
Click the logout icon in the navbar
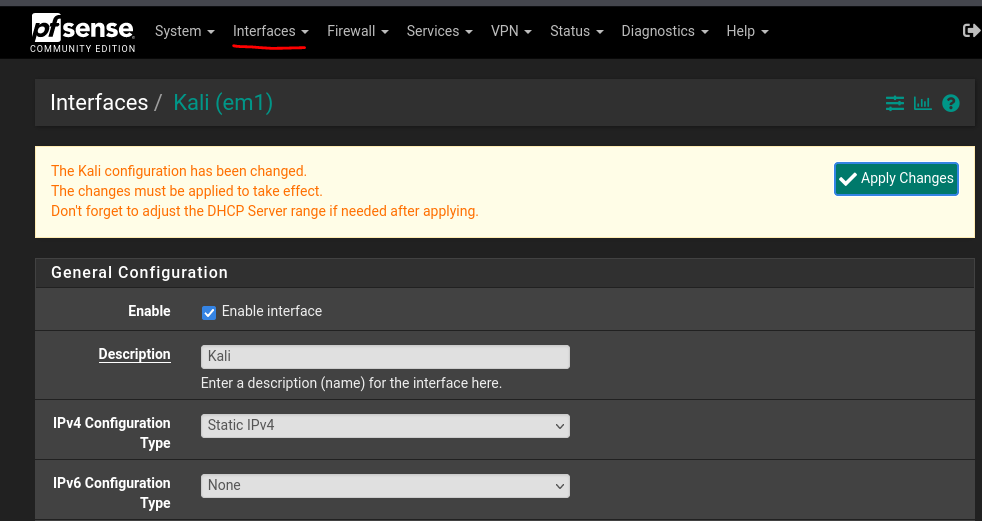coord(970,31)
